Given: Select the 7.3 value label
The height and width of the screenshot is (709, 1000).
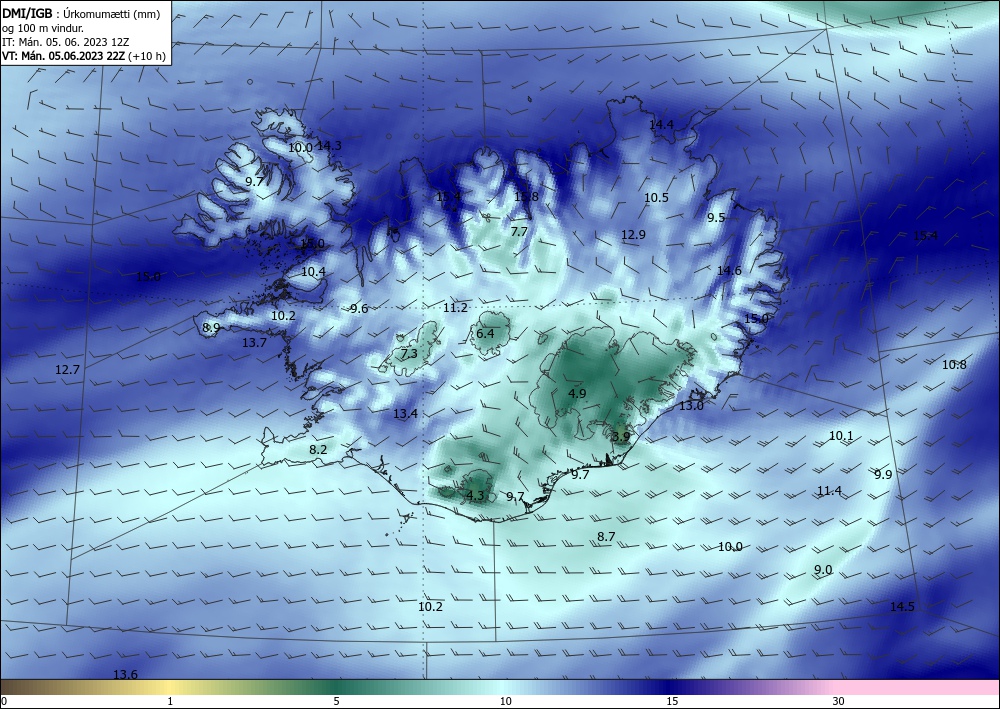Looking at the screenshot, I should (x=409, y=354).
